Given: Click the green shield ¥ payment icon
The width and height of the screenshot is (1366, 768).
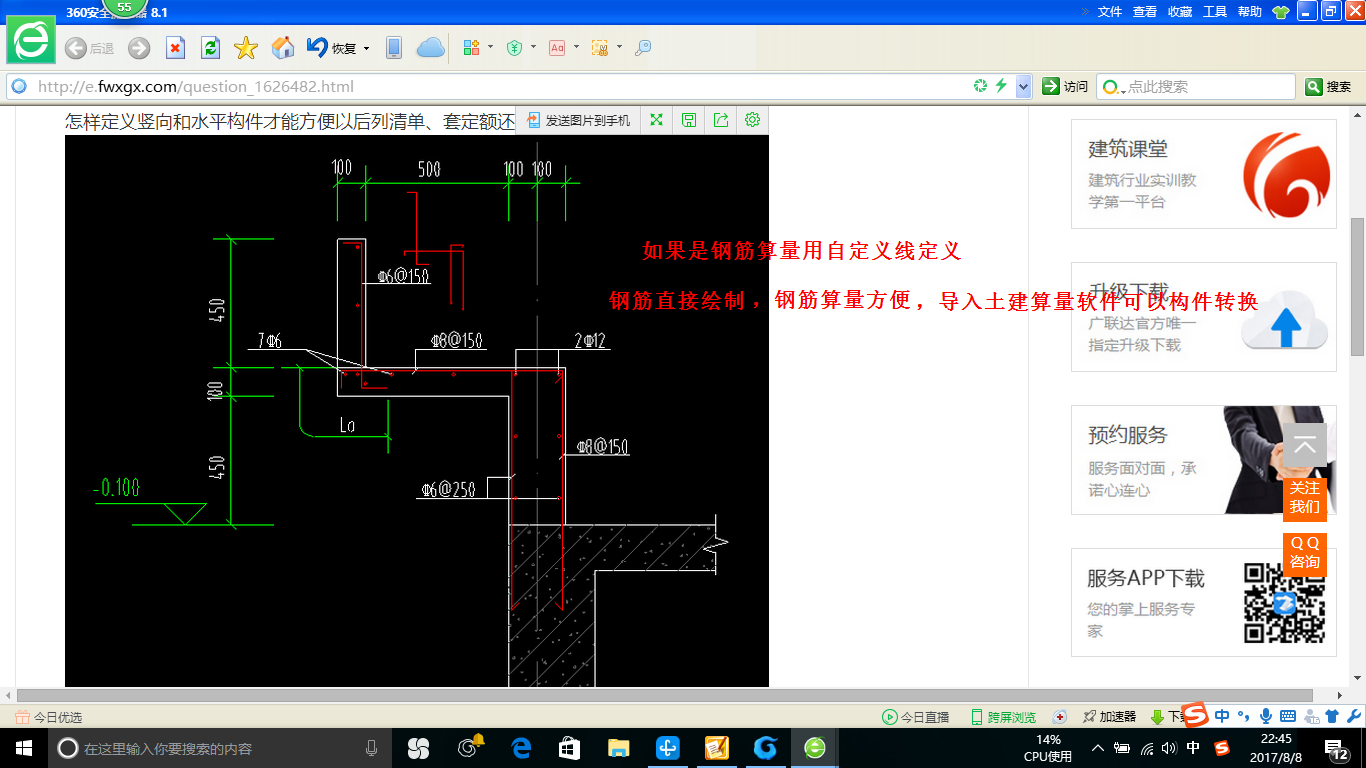Looking at the screenshot, I should pos(514,47).
